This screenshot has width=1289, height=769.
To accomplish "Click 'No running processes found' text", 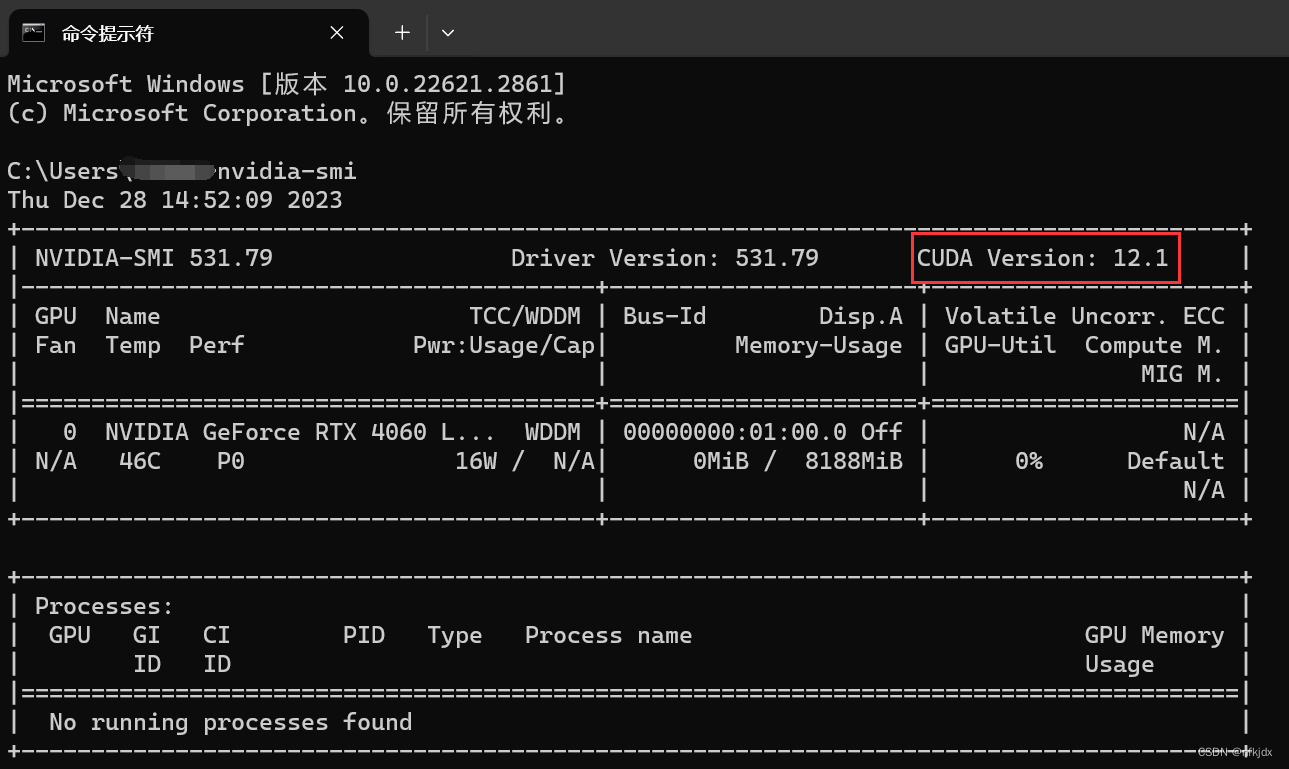I will 231,722.
